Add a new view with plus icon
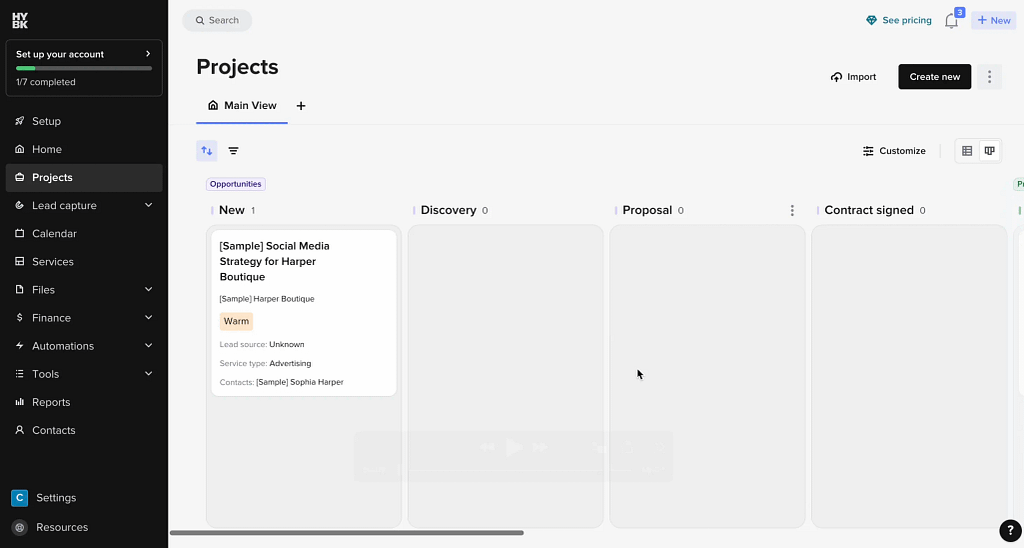Image resolution: width=1024 pixels, height=548 pixels. (x=301, y=106)
